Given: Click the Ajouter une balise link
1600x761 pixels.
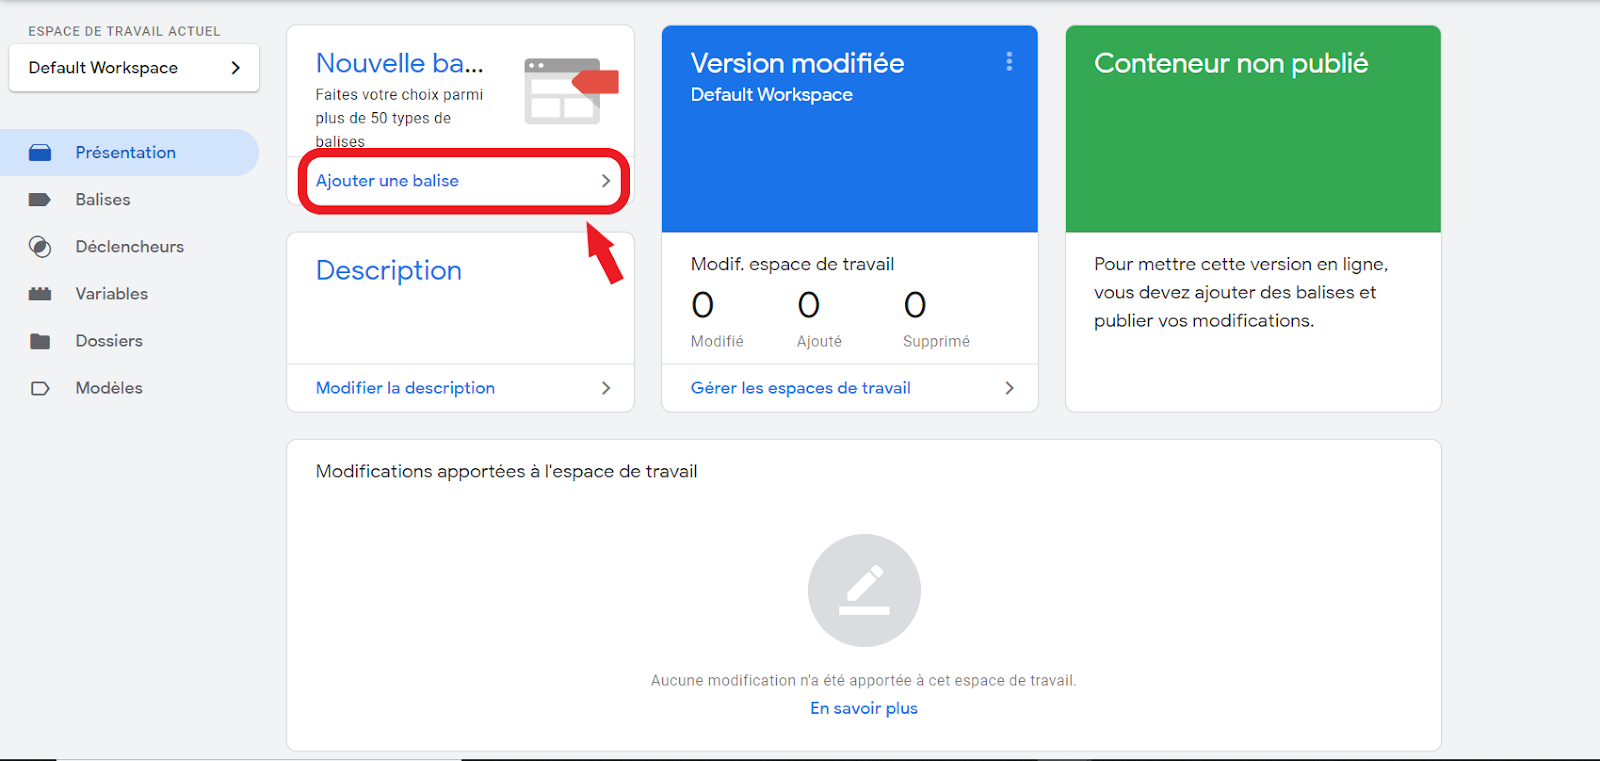Looking at the screenshot, I should click(x=387, y=181).
